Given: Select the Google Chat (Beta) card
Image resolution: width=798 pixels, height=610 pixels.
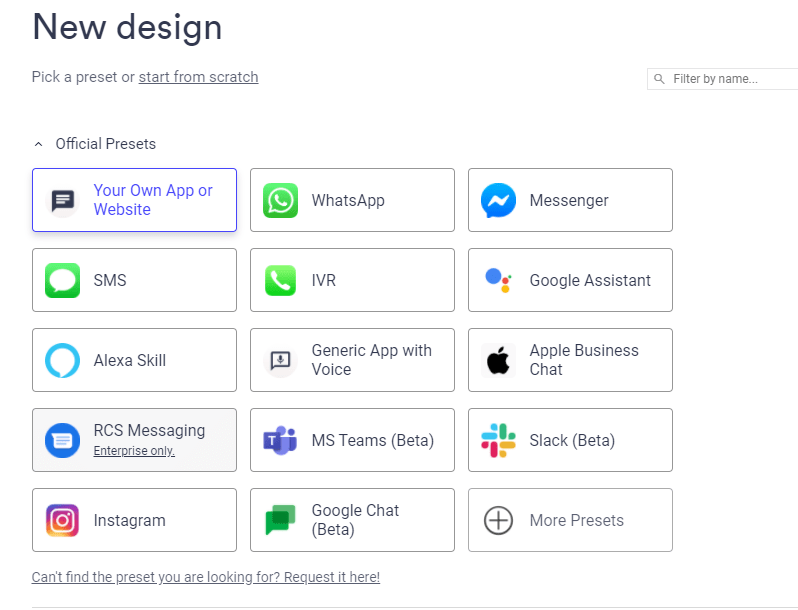Looking at the screenshot, I should 352,520.
